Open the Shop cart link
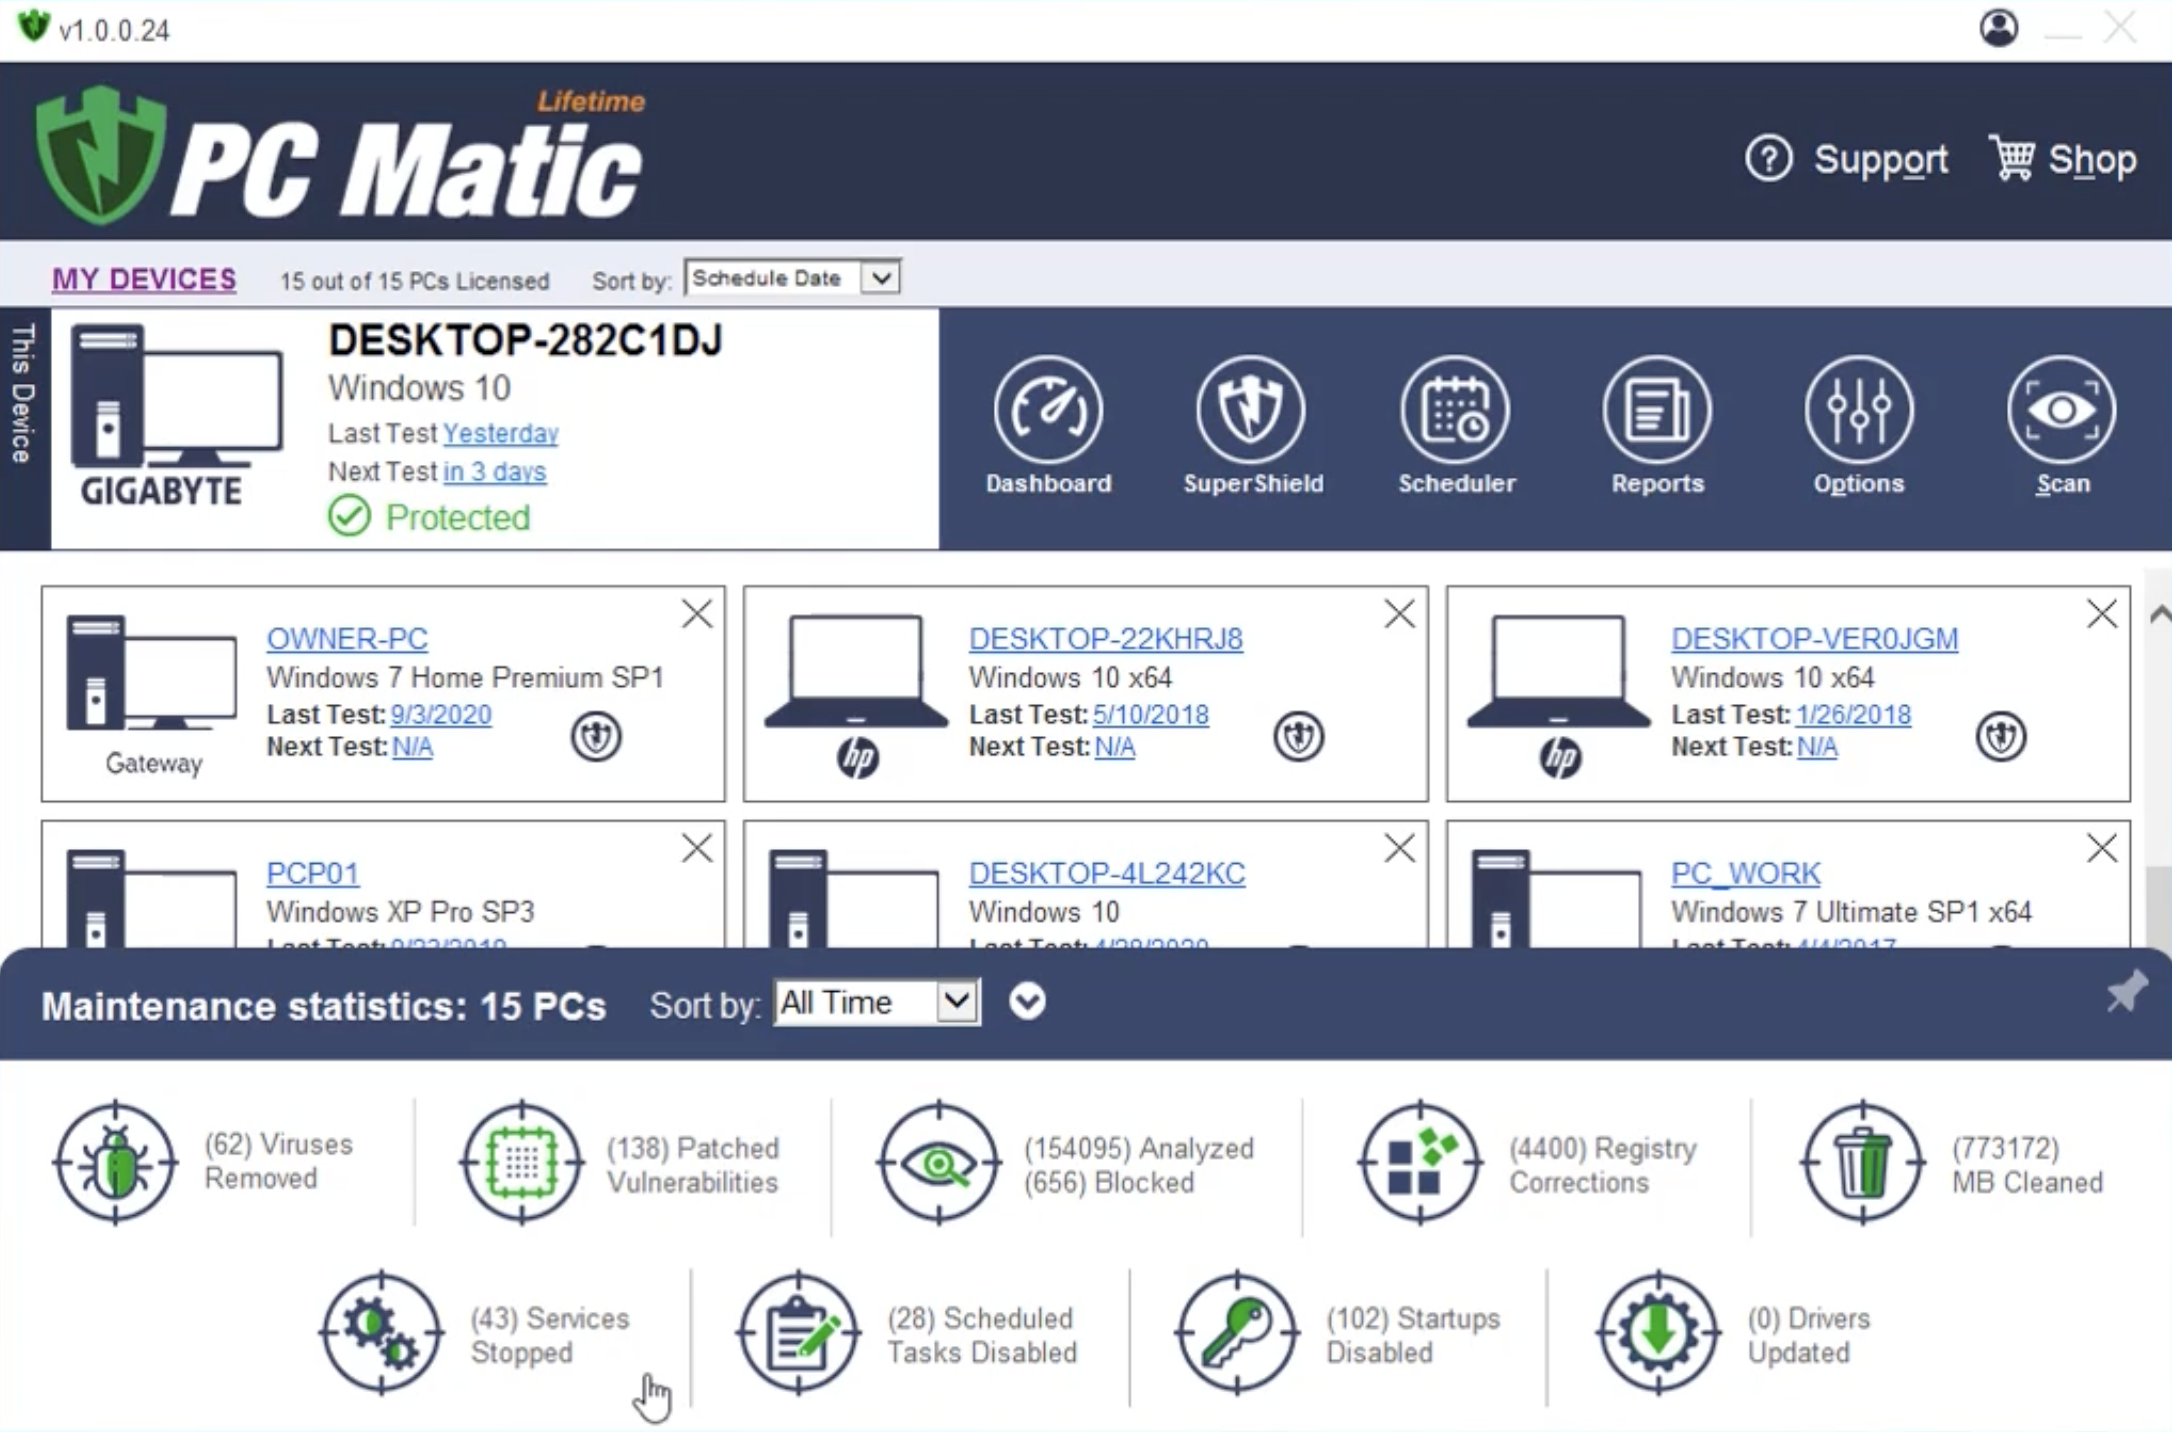 point(2063,159)
